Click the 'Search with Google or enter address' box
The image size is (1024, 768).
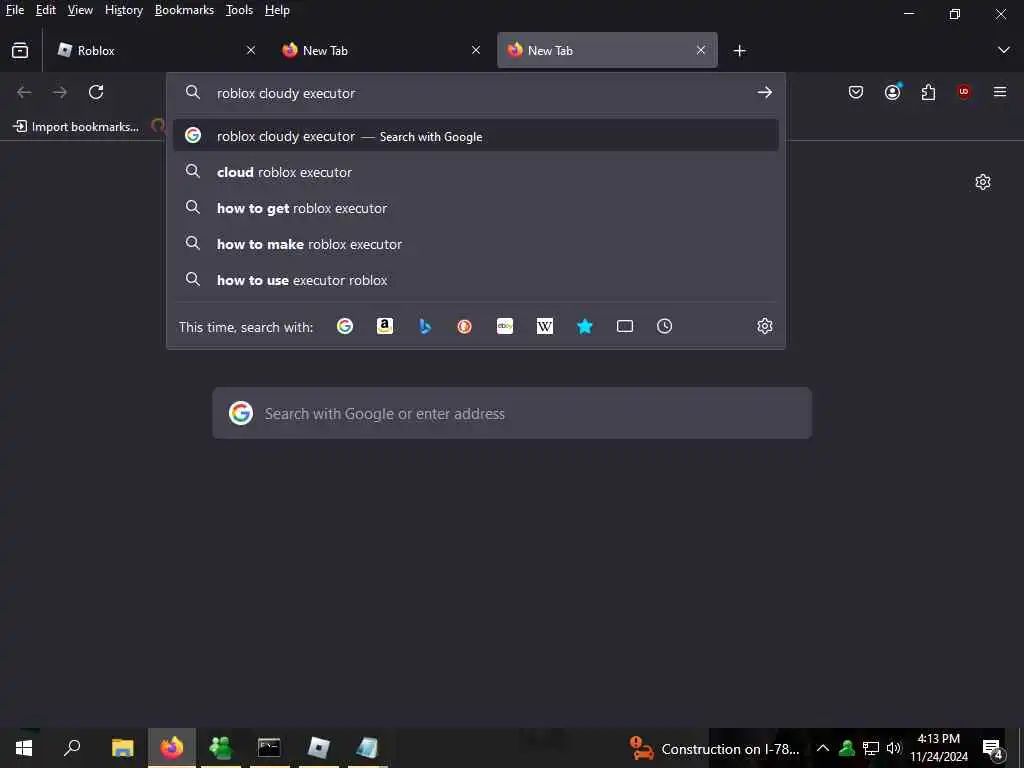[512, 413]
